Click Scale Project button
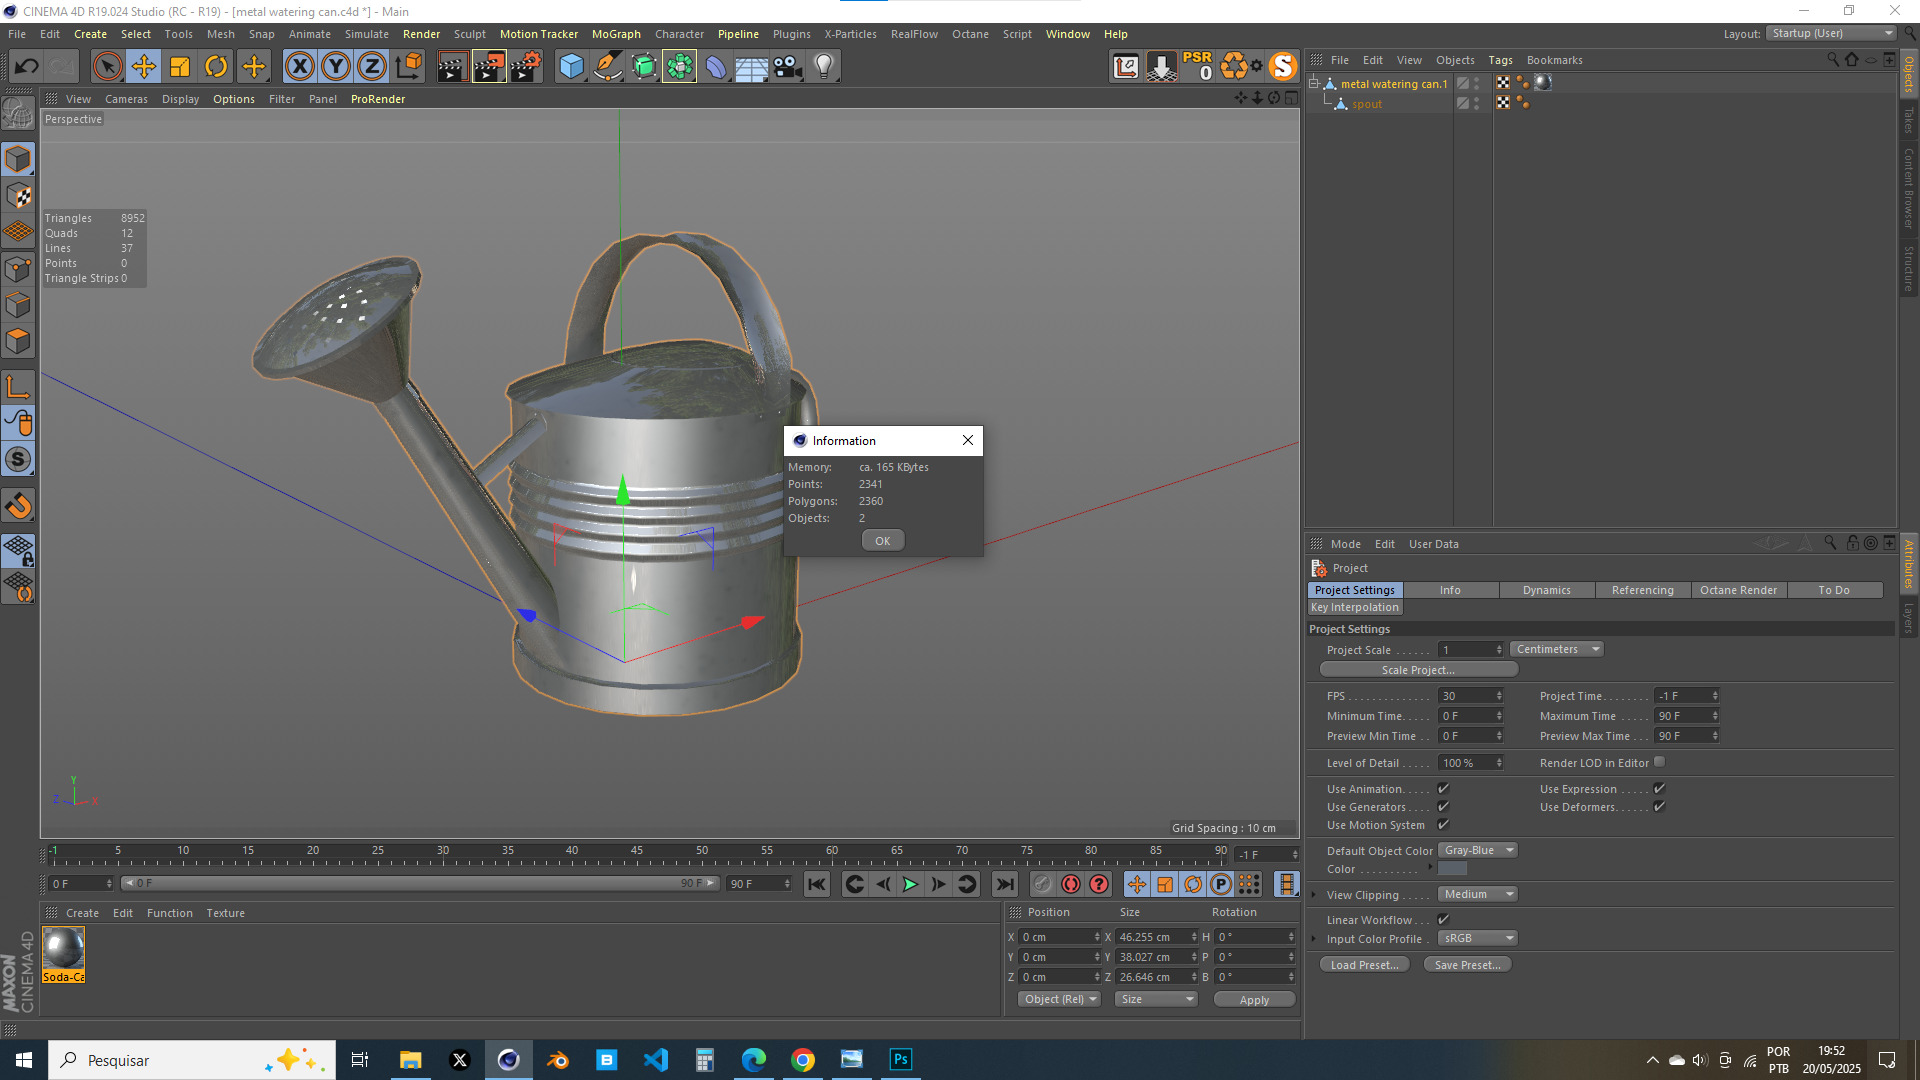The width and height of the screenshot is (1920, 1080). tap(1418, 670)
